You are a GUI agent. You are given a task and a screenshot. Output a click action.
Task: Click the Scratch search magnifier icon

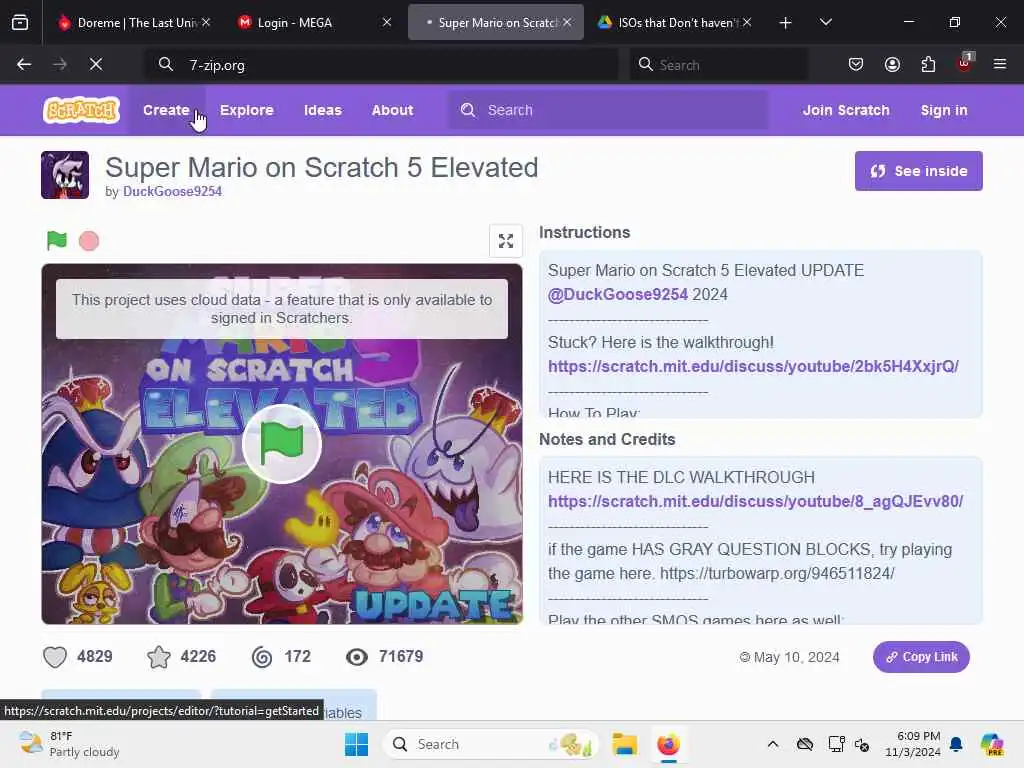468,110
